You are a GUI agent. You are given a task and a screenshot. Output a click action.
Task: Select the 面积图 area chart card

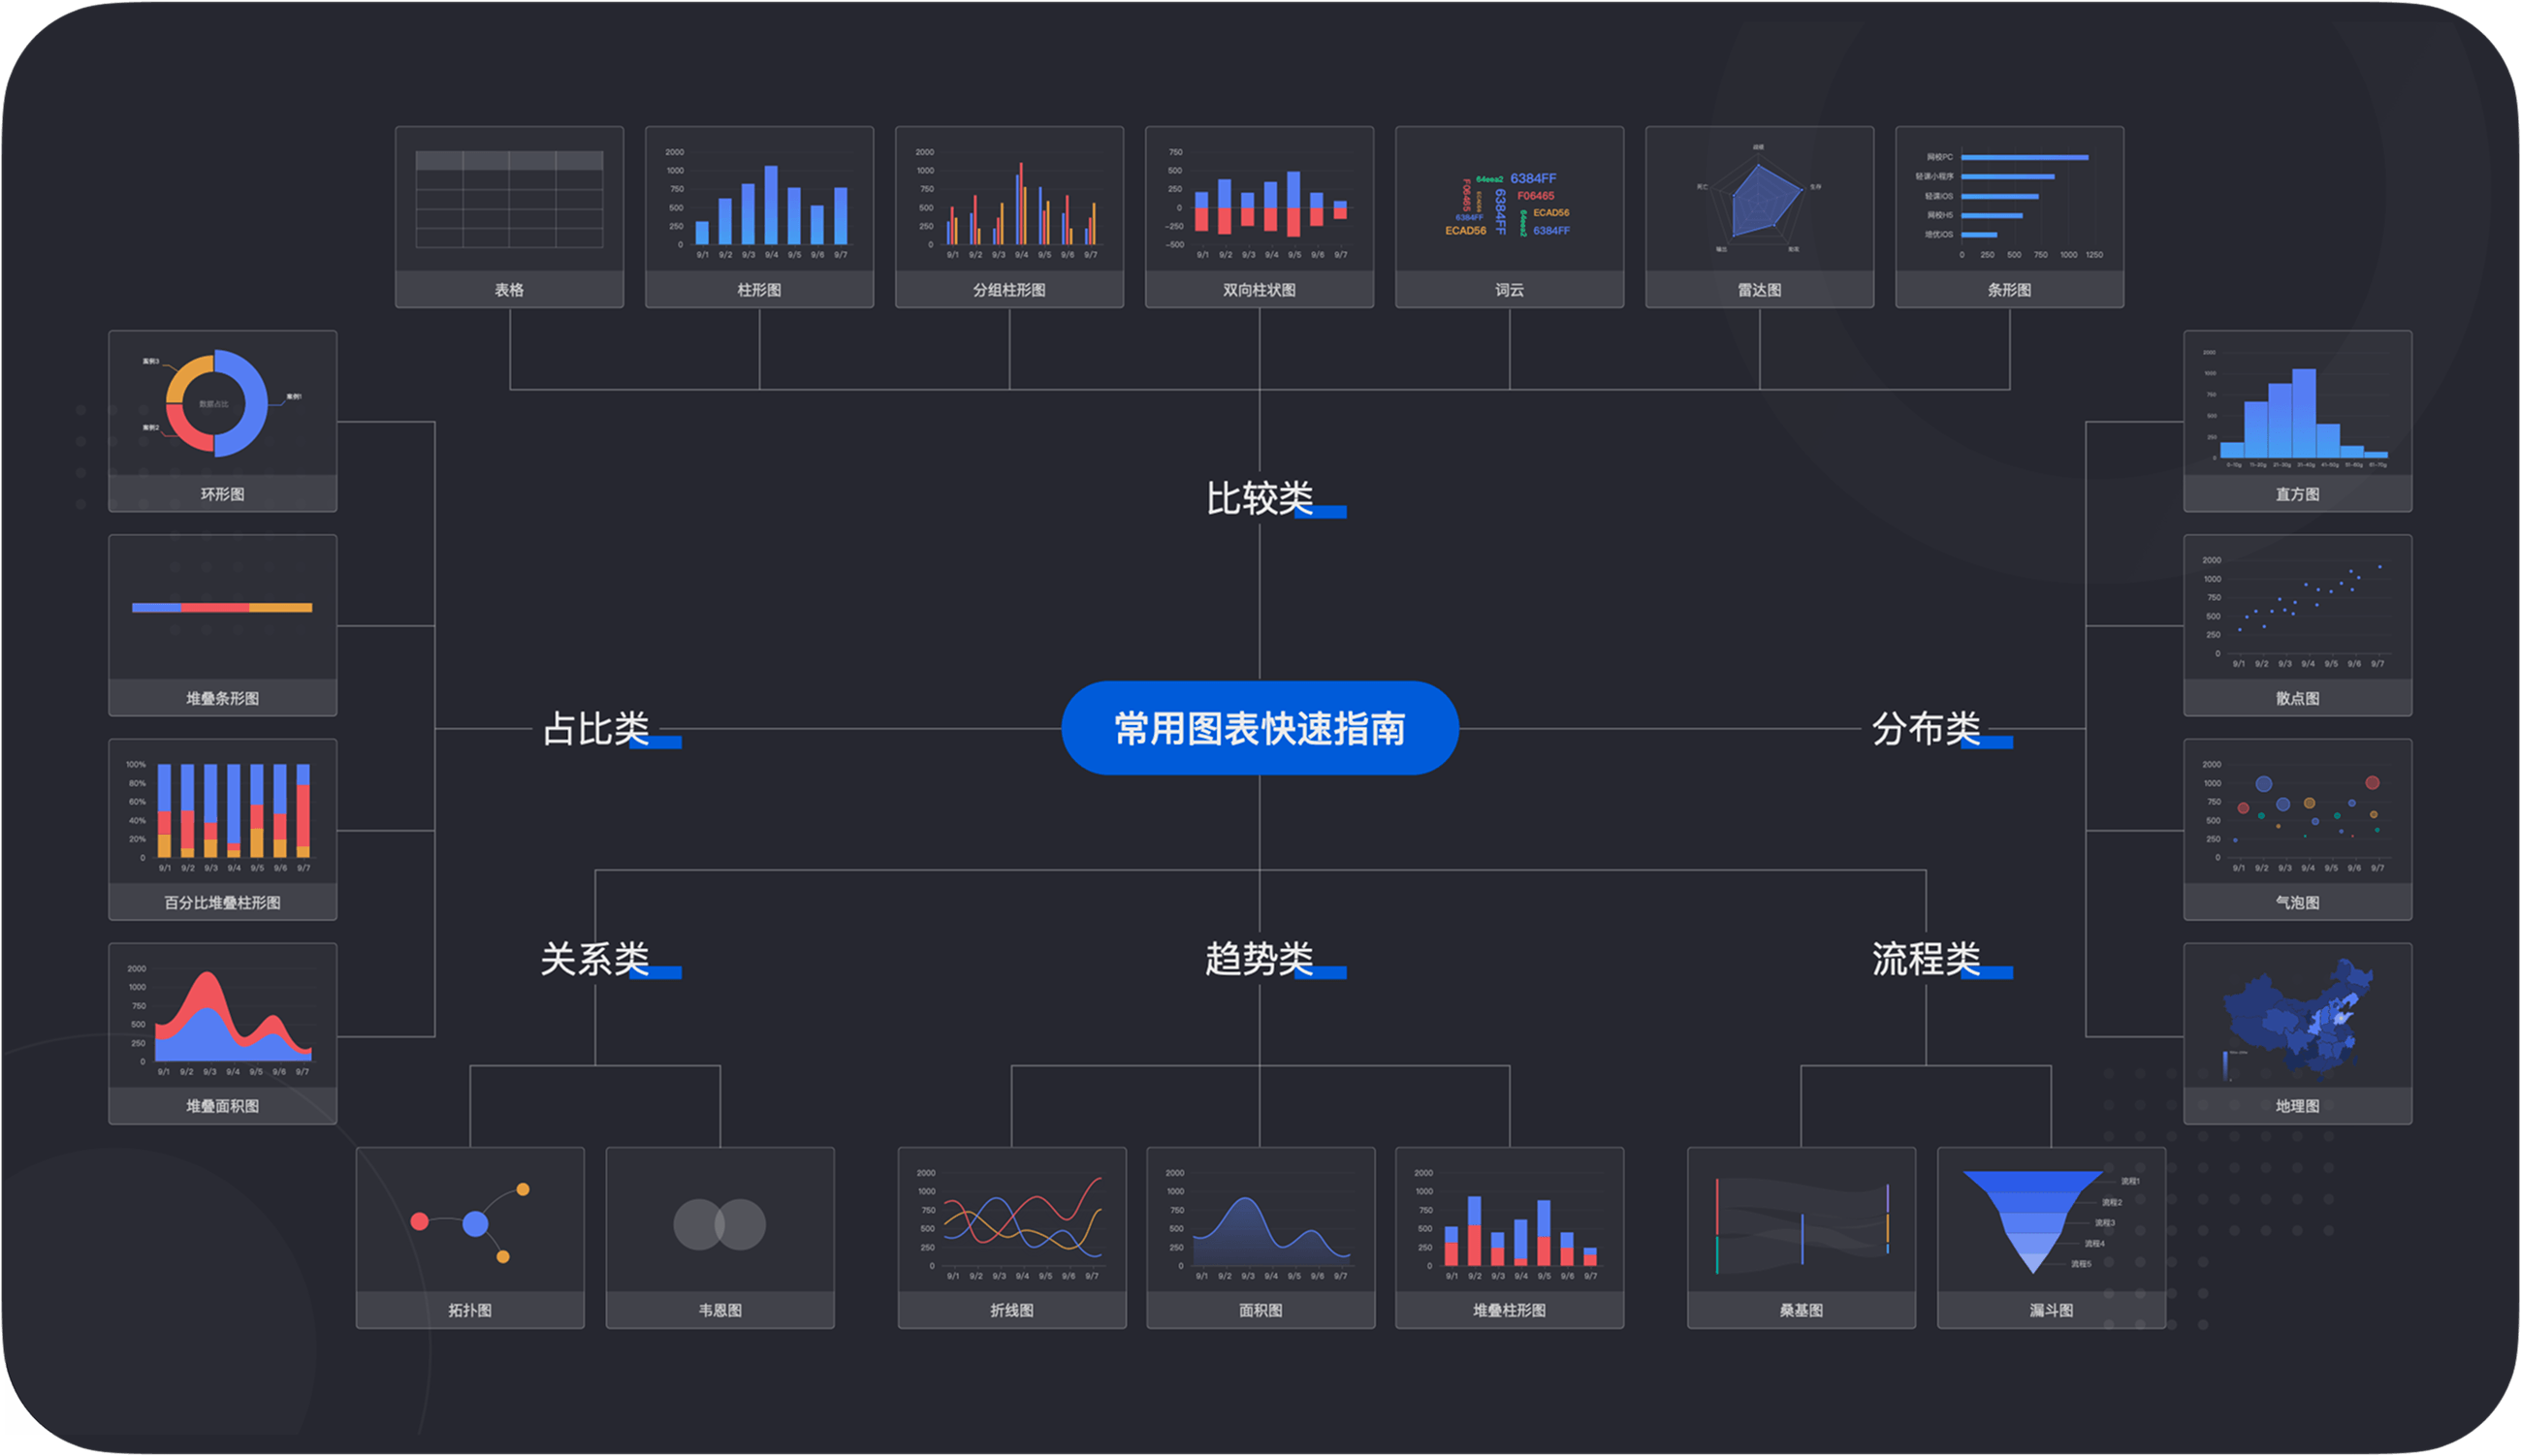click(1260, 1237)
